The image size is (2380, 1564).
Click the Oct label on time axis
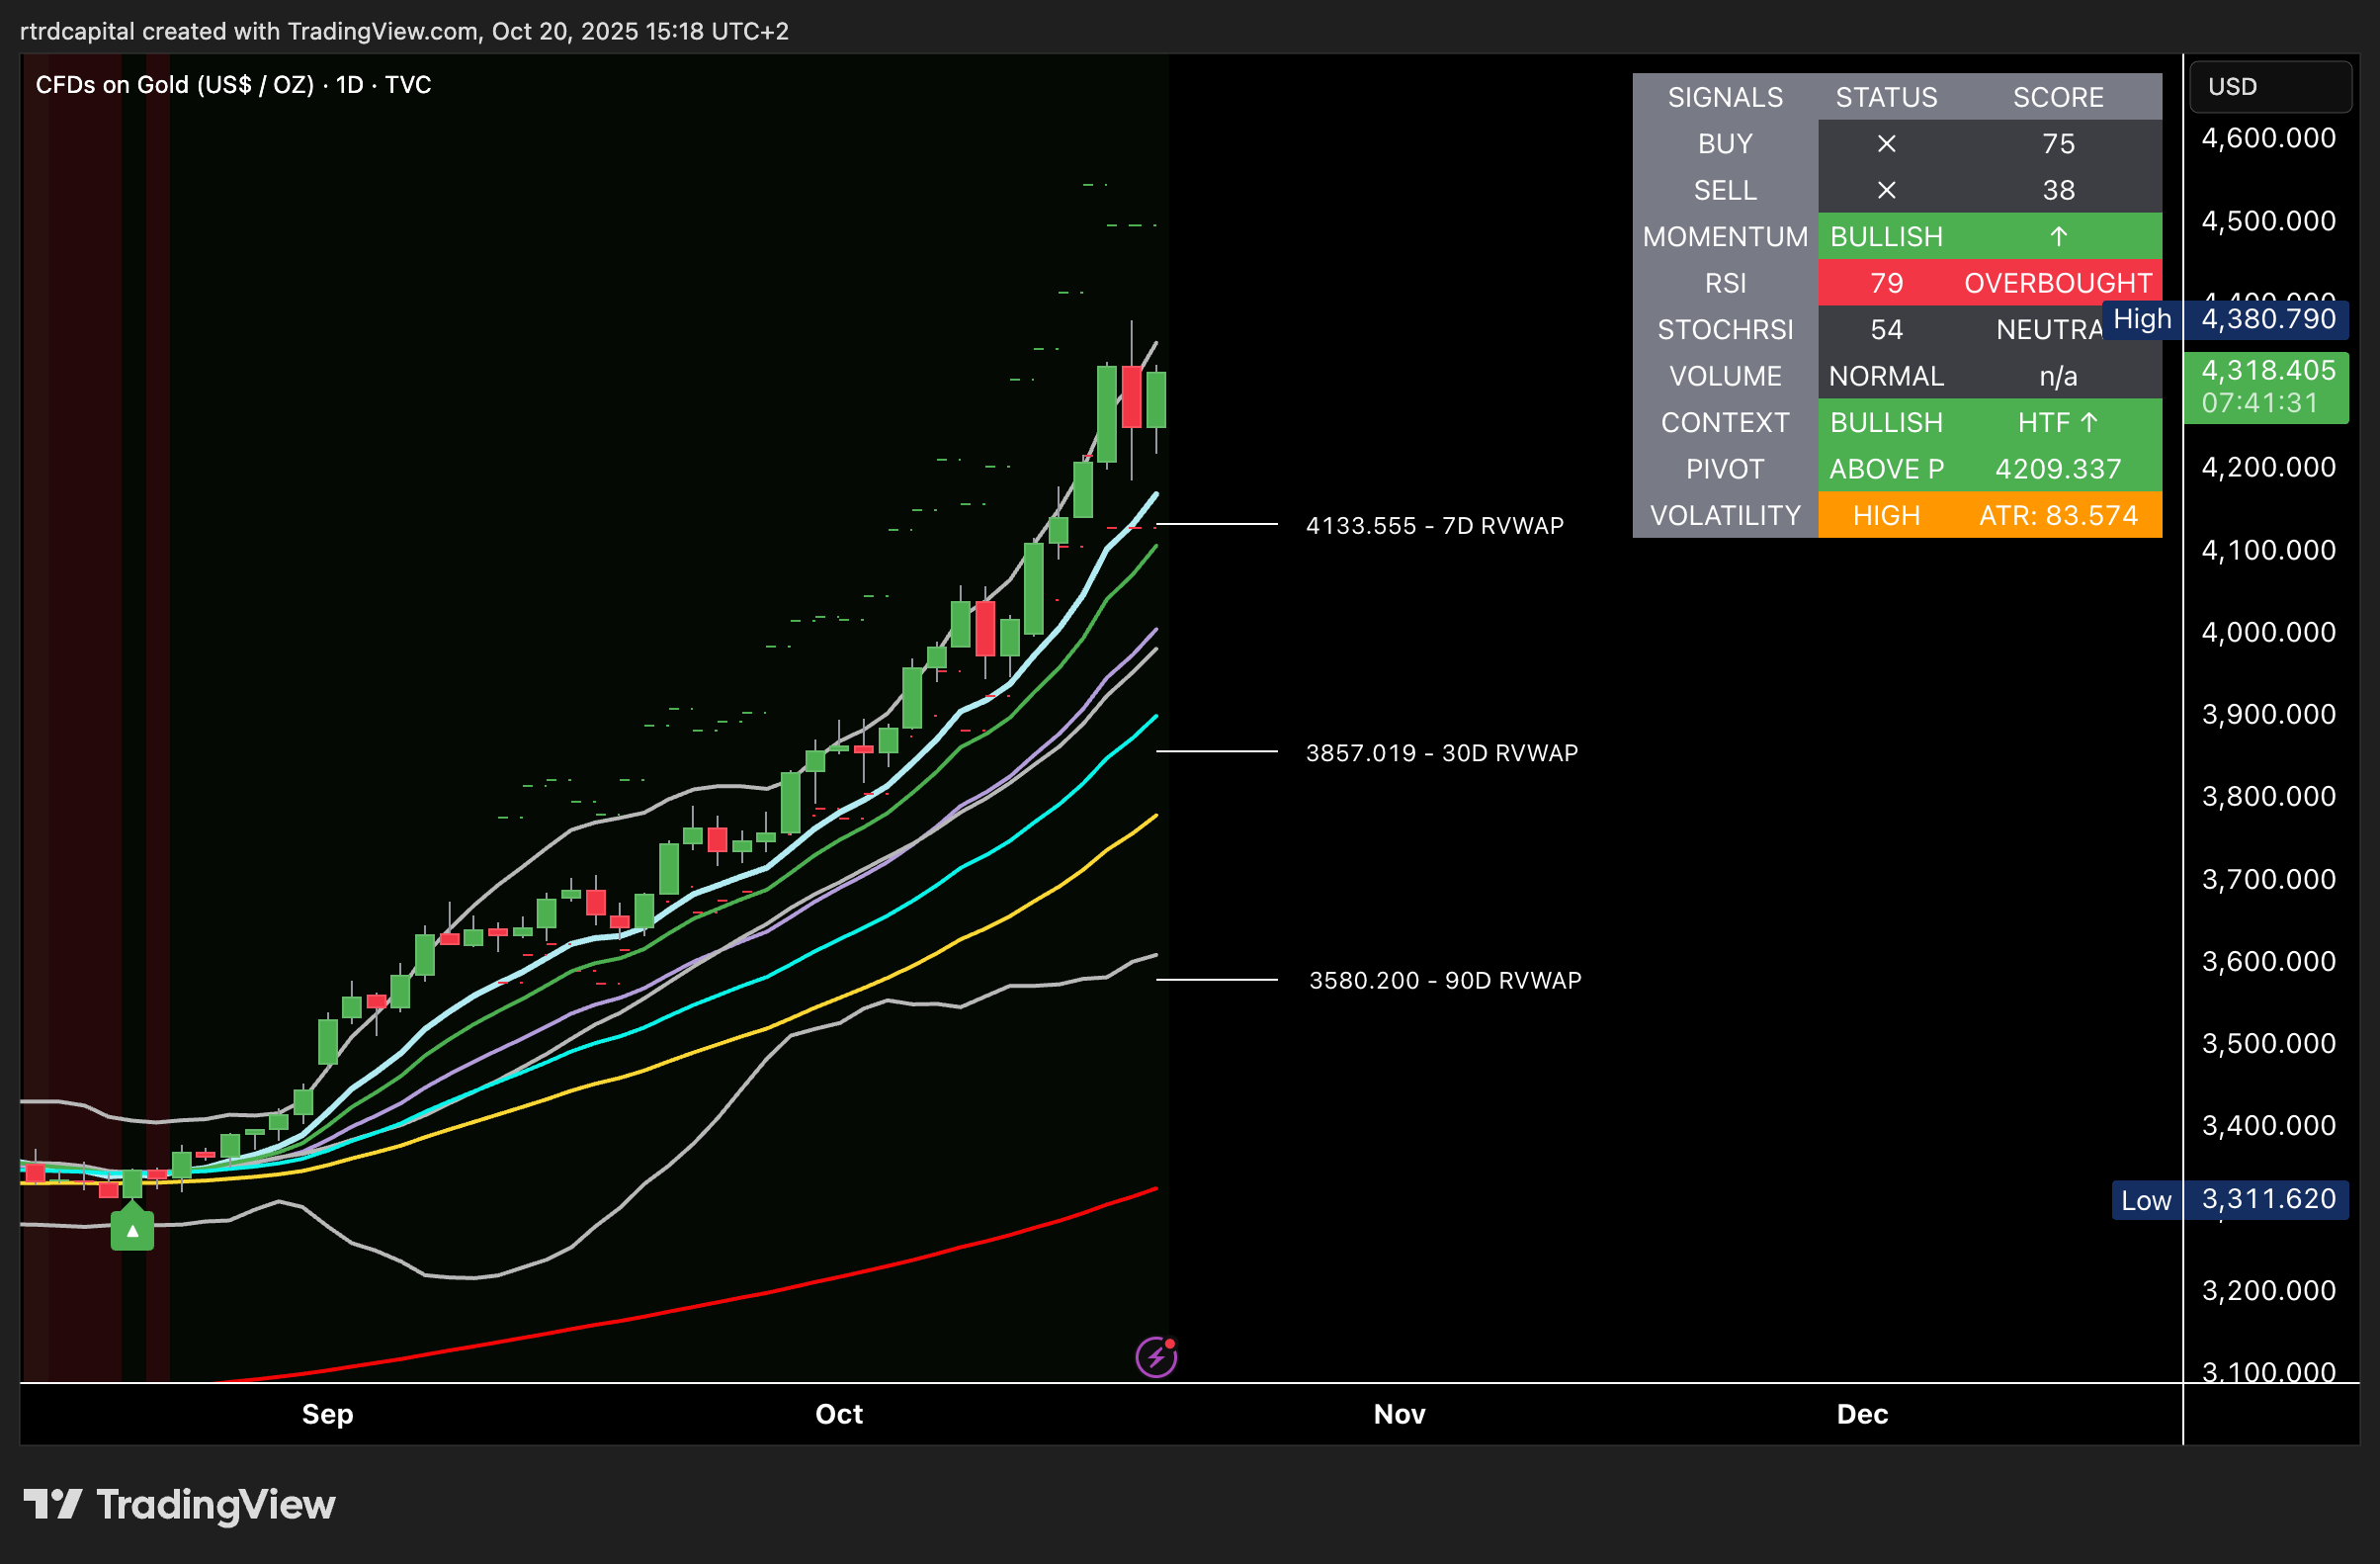[x=838, y=1414]
